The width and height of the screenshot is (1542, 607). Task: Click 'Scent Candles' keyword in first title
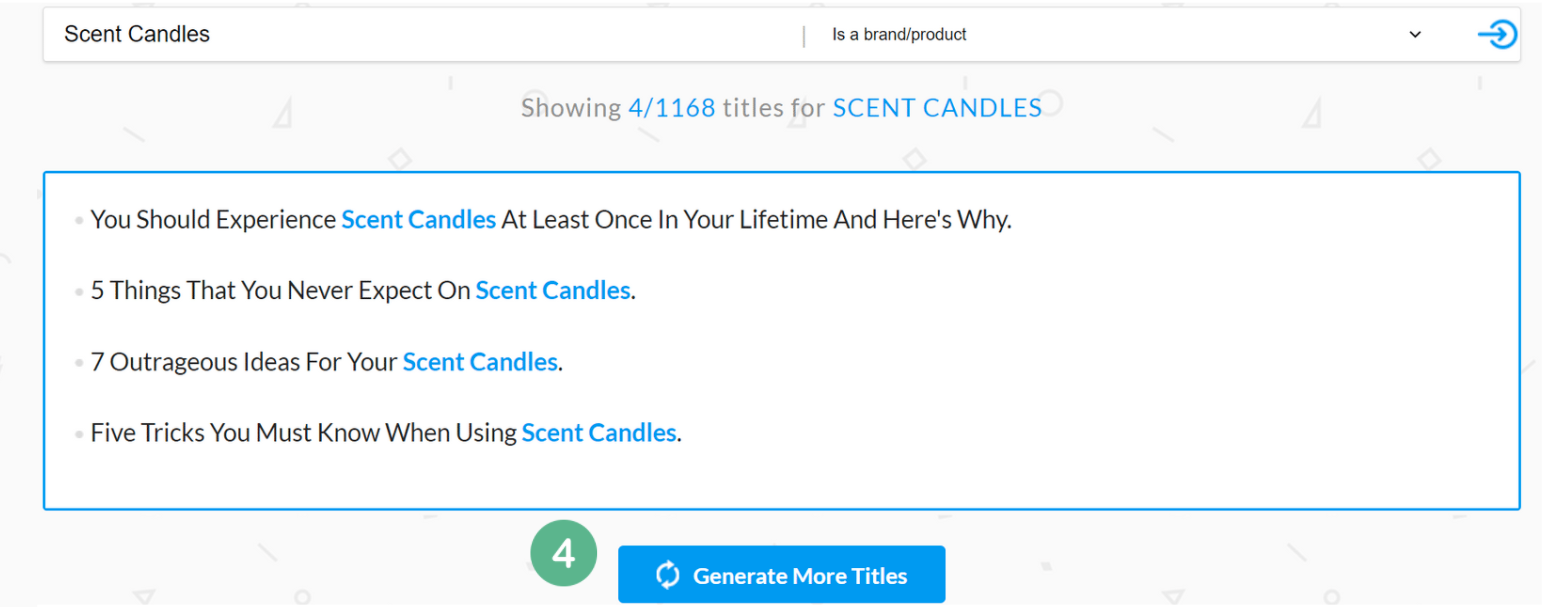pyautogui.click(x=418, y=220)
